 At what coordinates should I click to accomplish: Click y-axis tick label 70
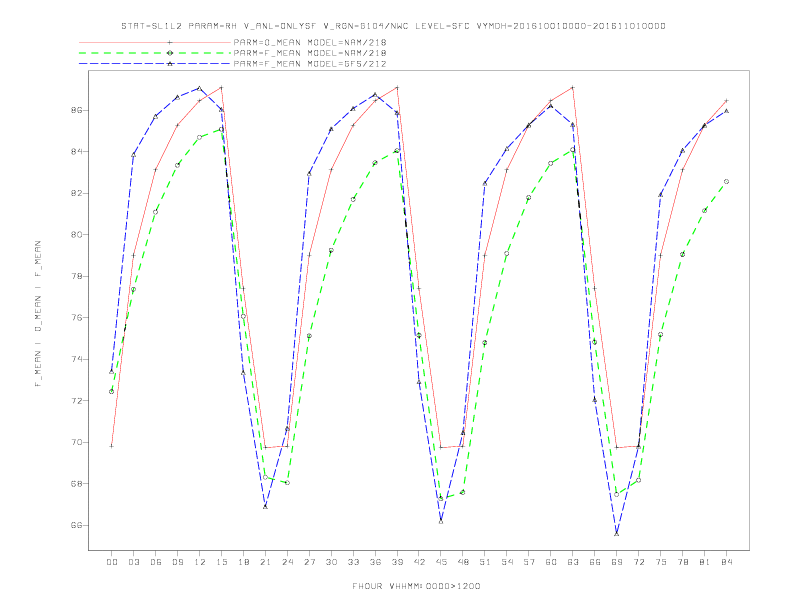click(76, 442)
